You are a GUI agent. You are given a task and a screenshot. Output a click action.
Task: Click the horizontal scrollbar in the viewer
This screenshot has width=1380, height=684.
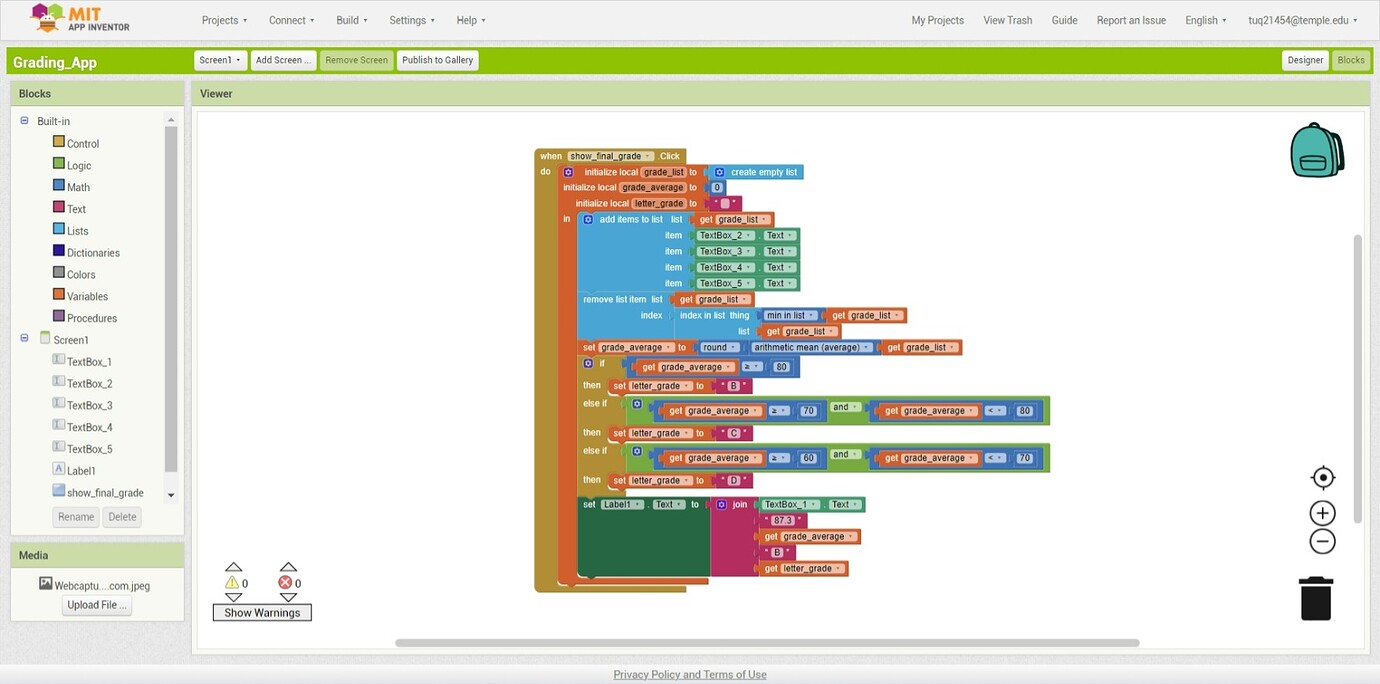[767, 643]
